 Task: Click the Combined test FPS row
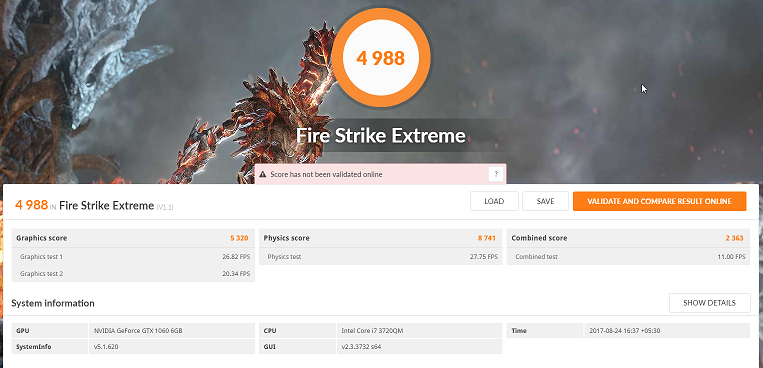[628, 257]
